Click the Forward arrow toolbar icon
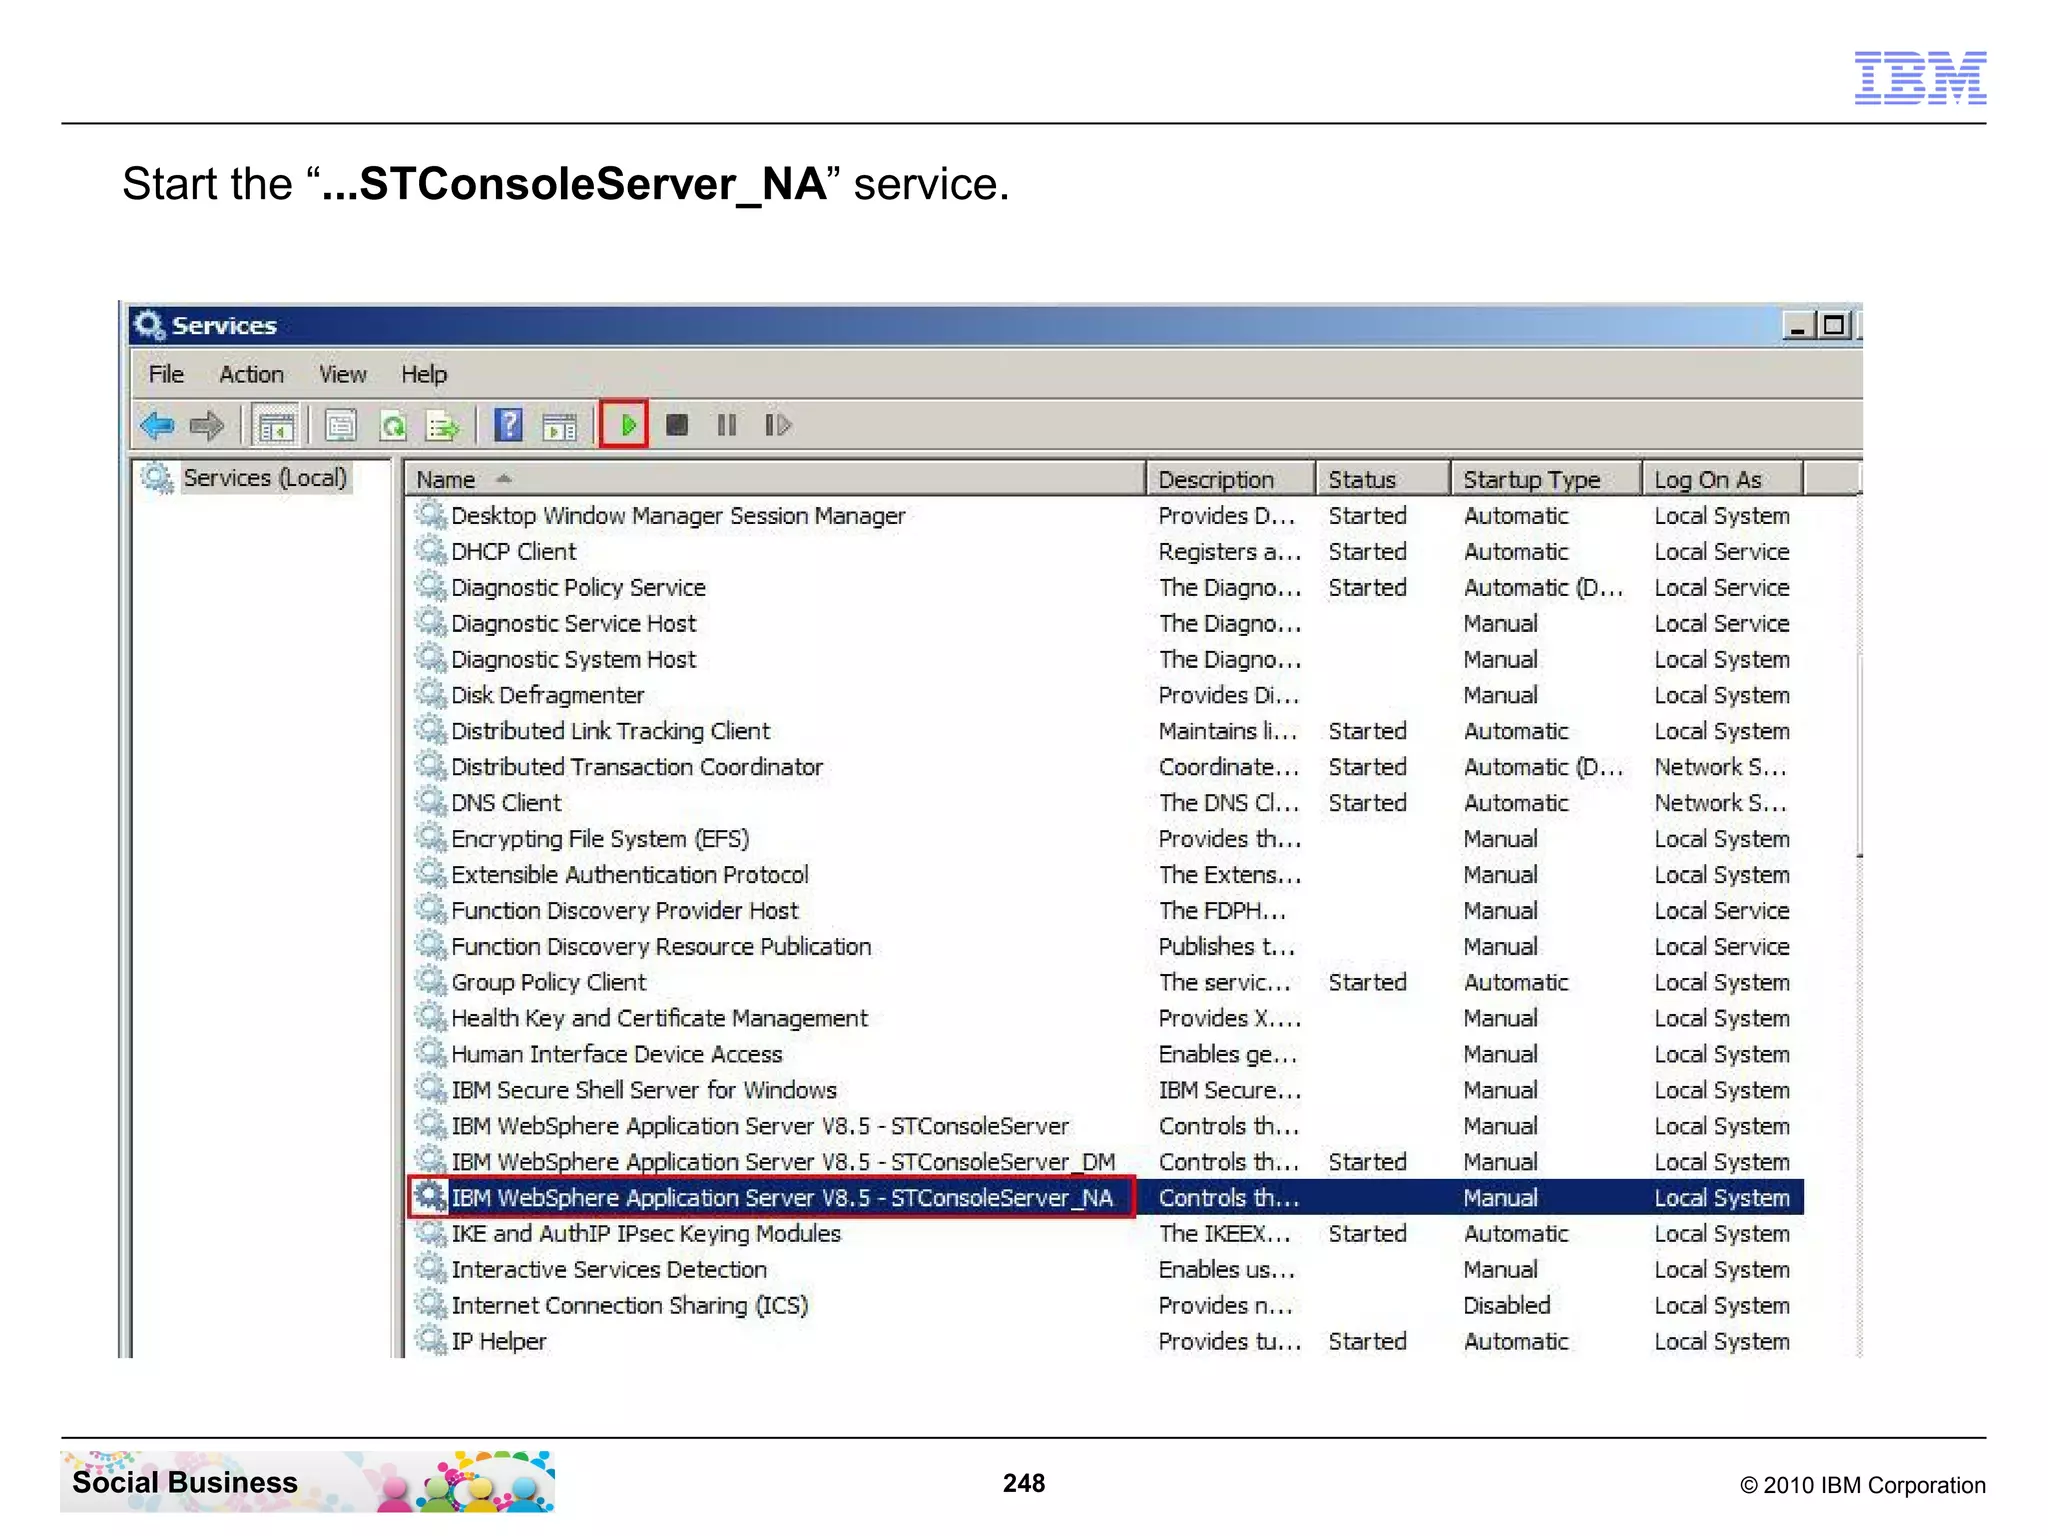 click(x=207, y=426)
